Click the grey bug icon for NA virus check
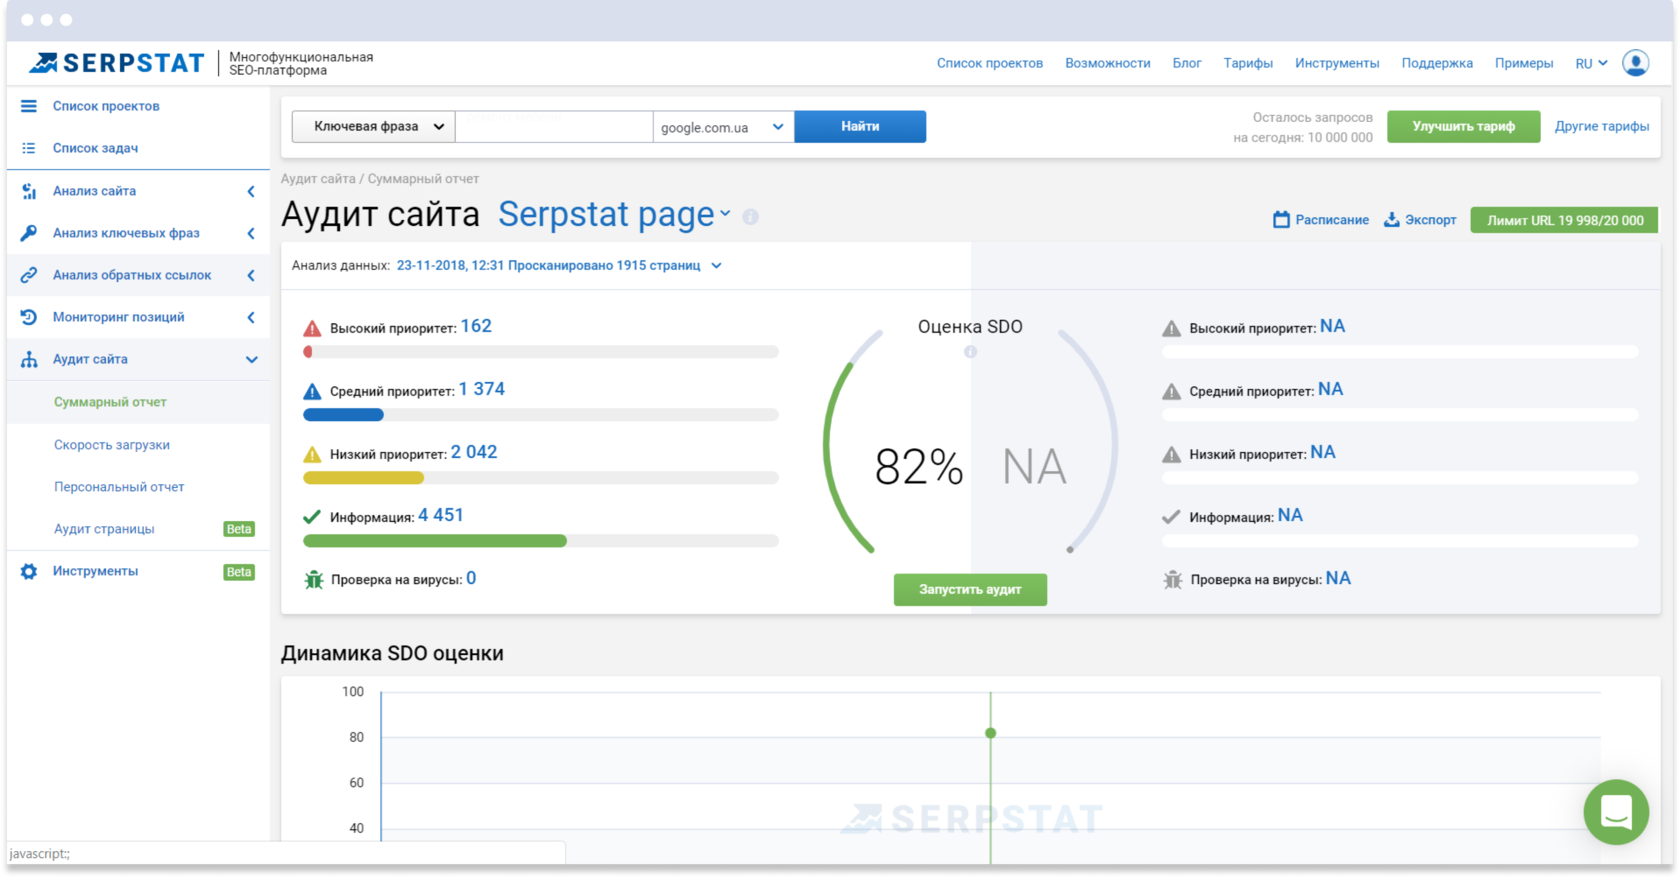The height and width of the screenshot is (878, 1680). 1172,579
